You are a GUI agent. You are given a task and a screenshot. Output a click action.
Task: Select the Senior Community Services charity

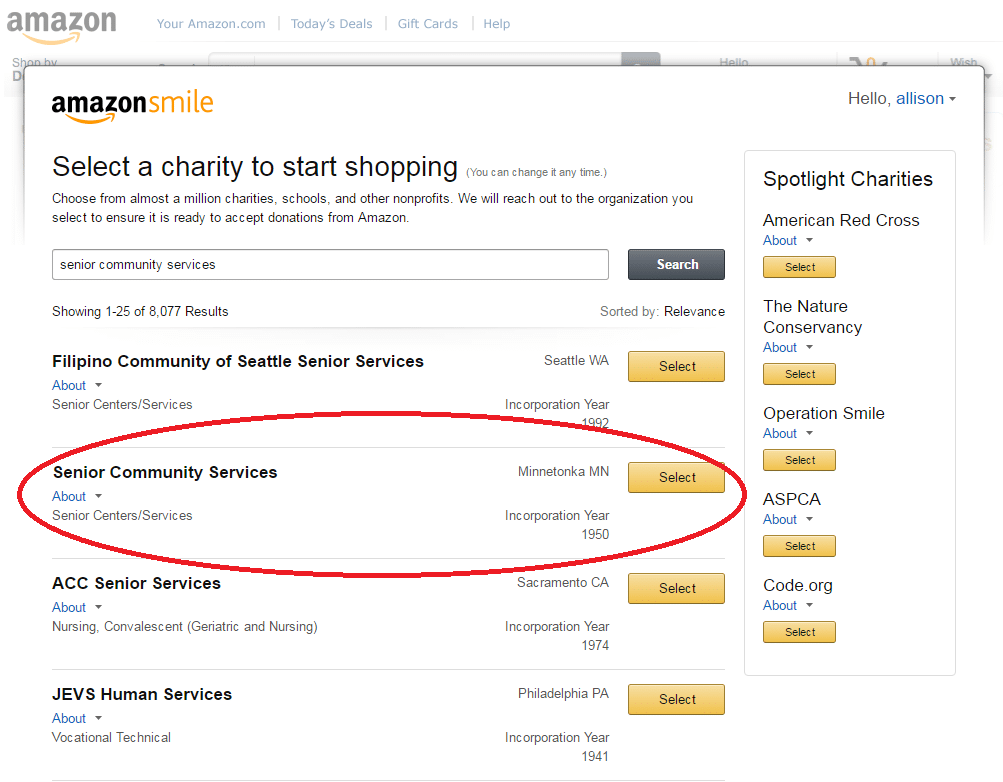click(x=676, y=478)
